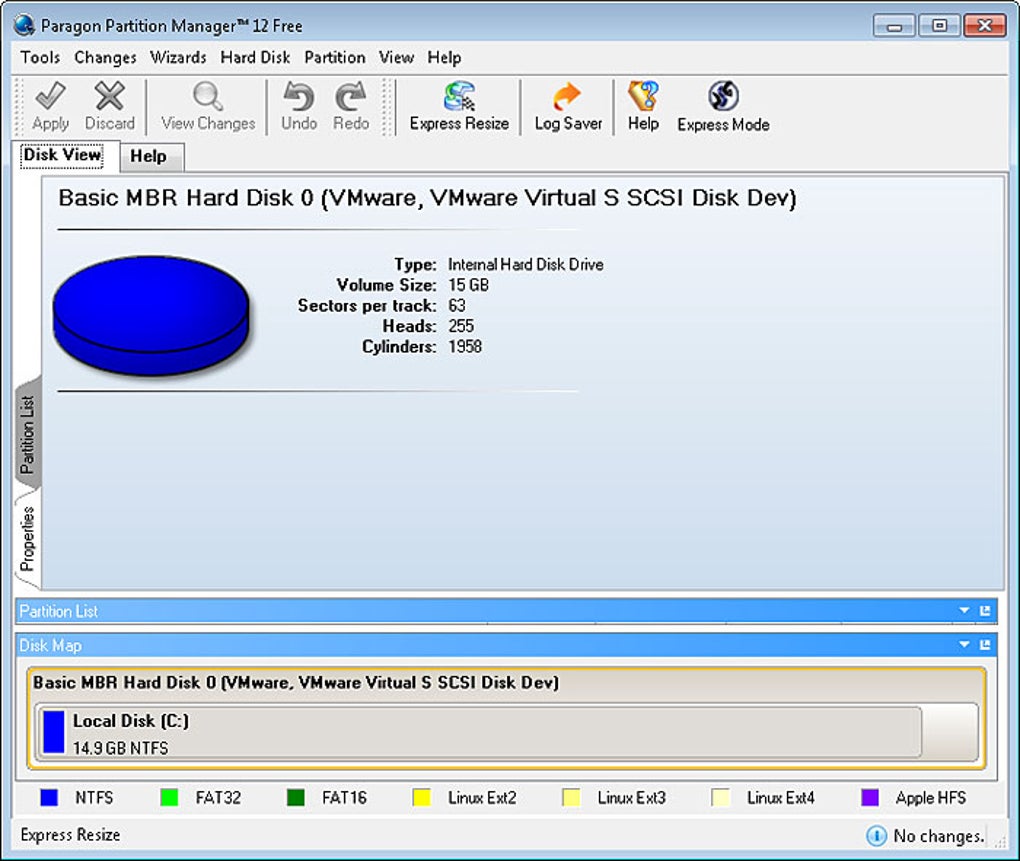Click unallocated space after Local Disk (C:)
The image size is (1020, 861).
click(x=950, y=732)
